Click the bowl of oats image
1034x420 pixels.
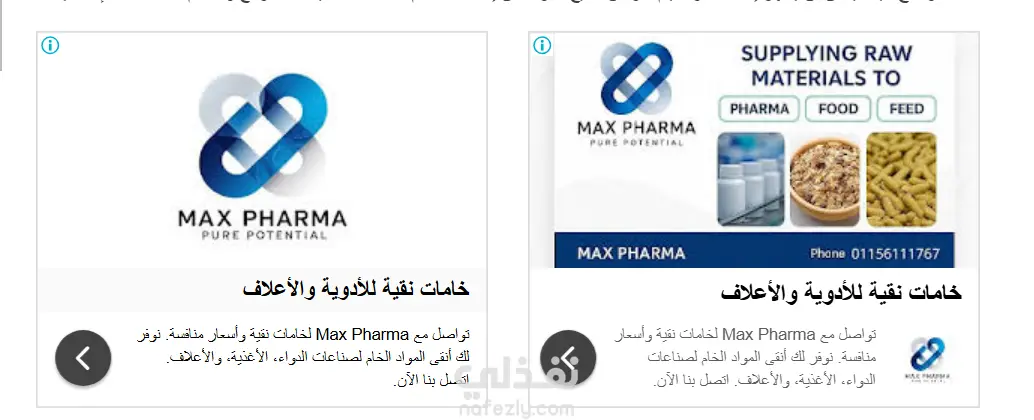coord(825,179)
